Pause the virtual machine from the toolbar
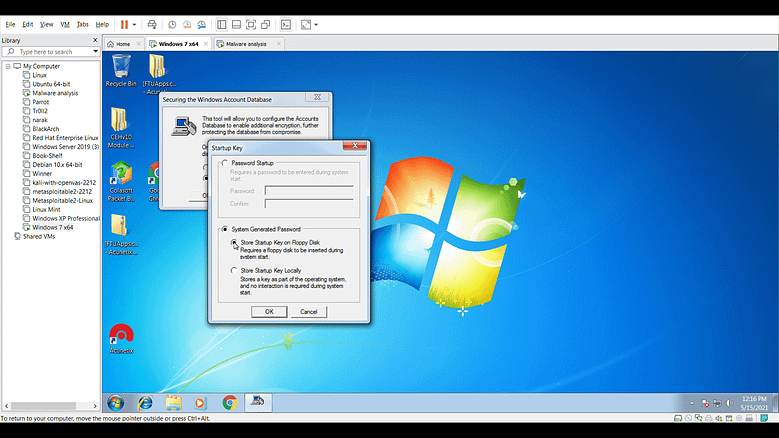 click(x=124, y=24)
